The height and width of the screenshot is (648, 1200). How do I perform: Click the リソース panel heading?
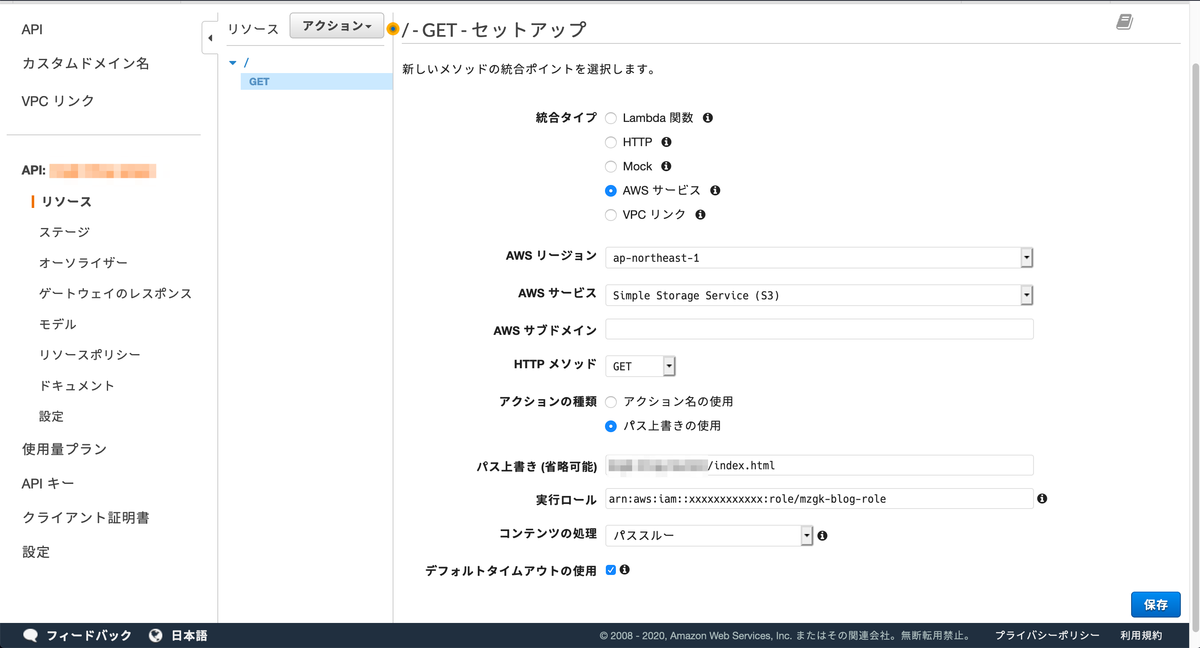click(253, 29)
